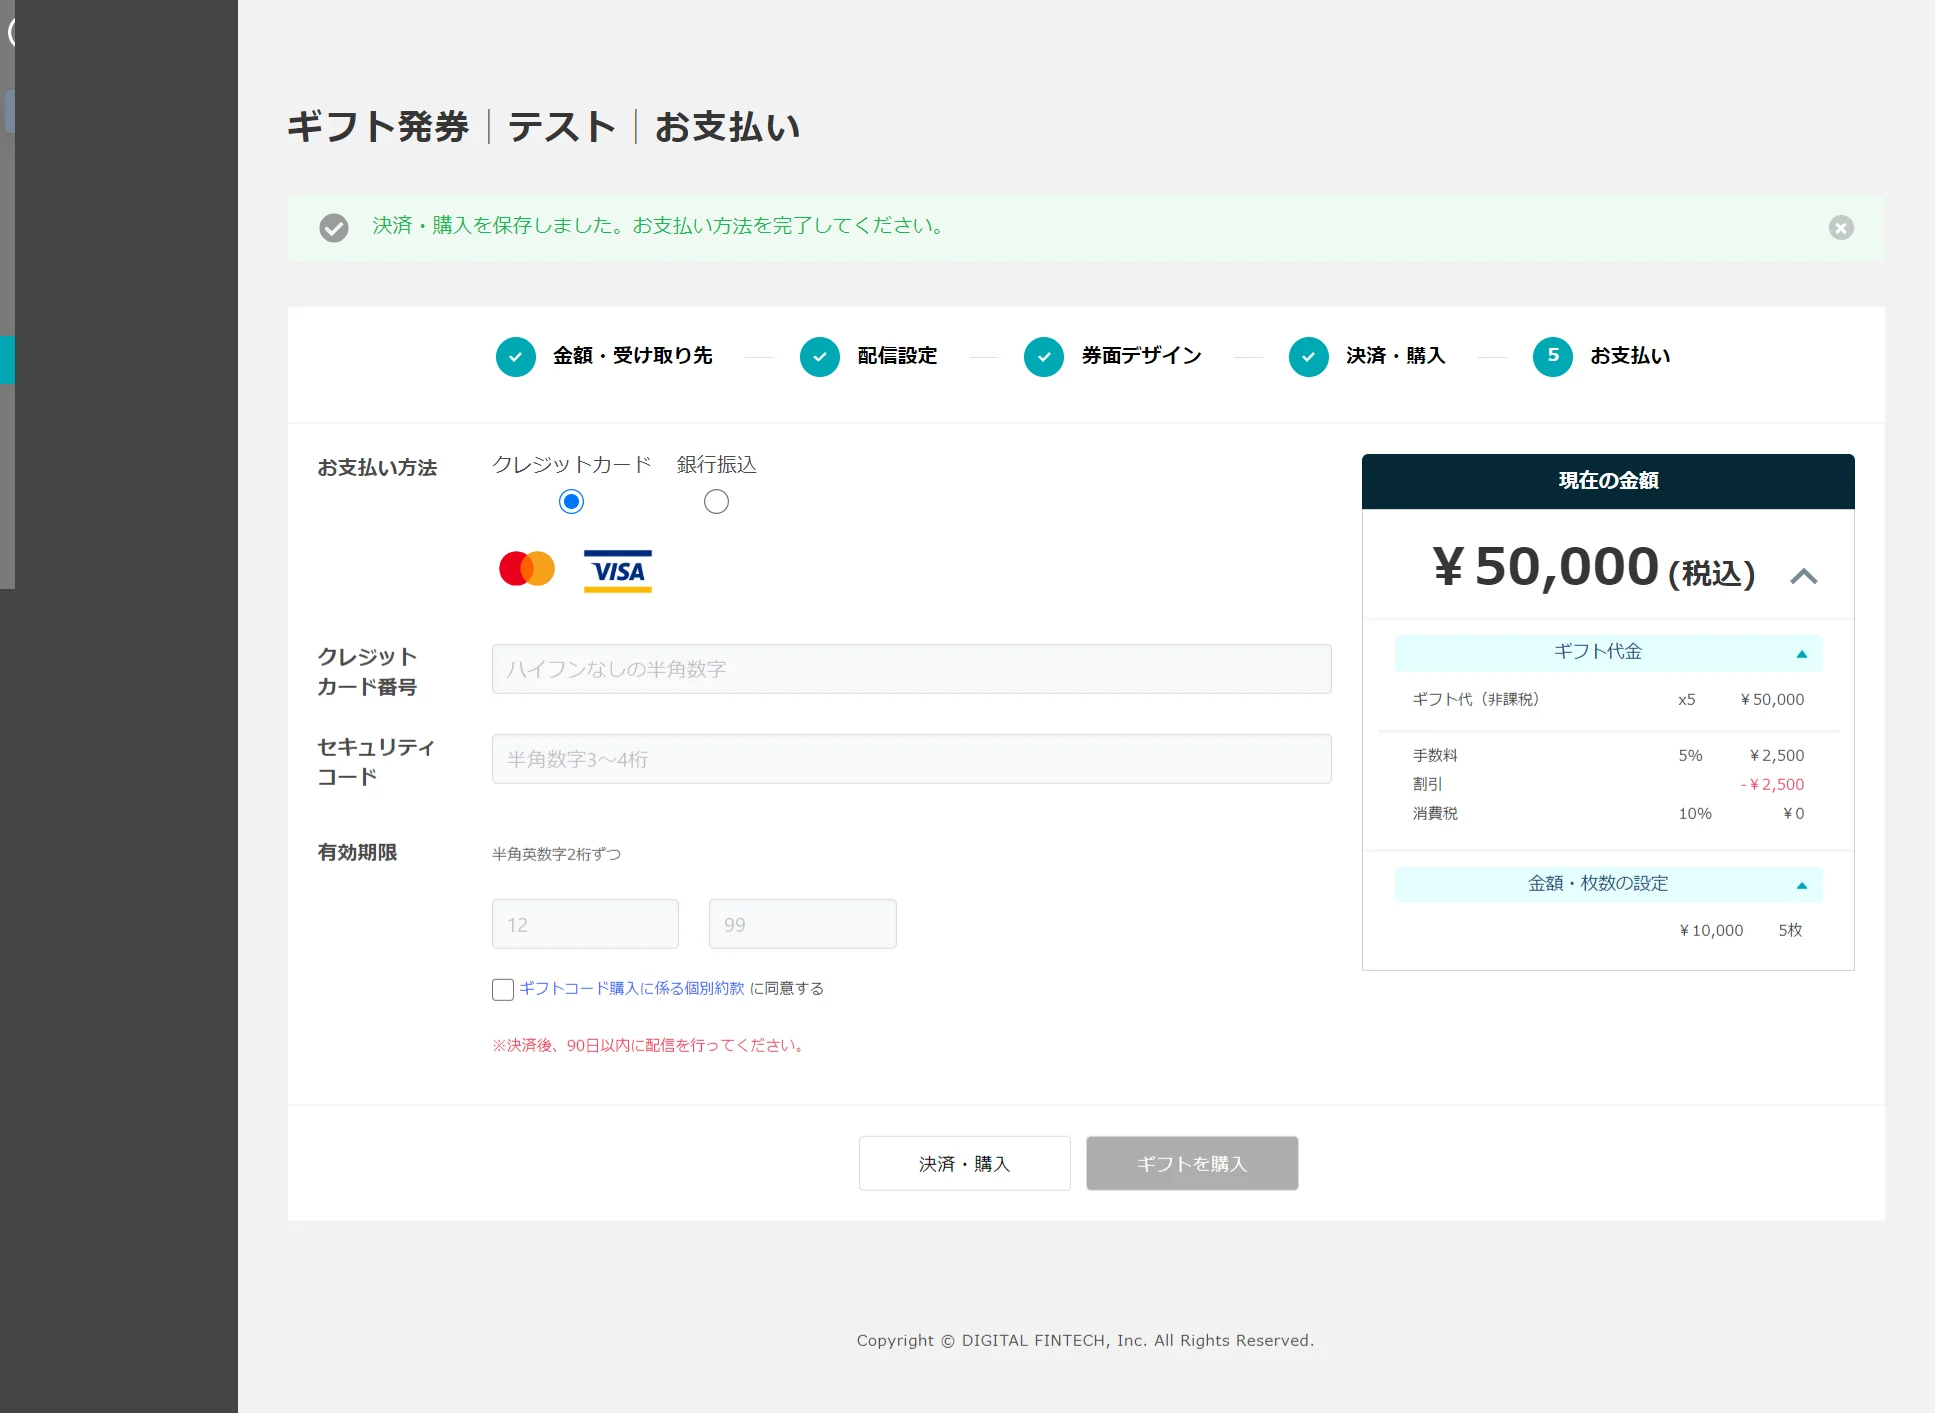This screenshot has width=1935, height=1413.
Task: Click the step 5 お支払い circle
Action: pos(1553,357)
